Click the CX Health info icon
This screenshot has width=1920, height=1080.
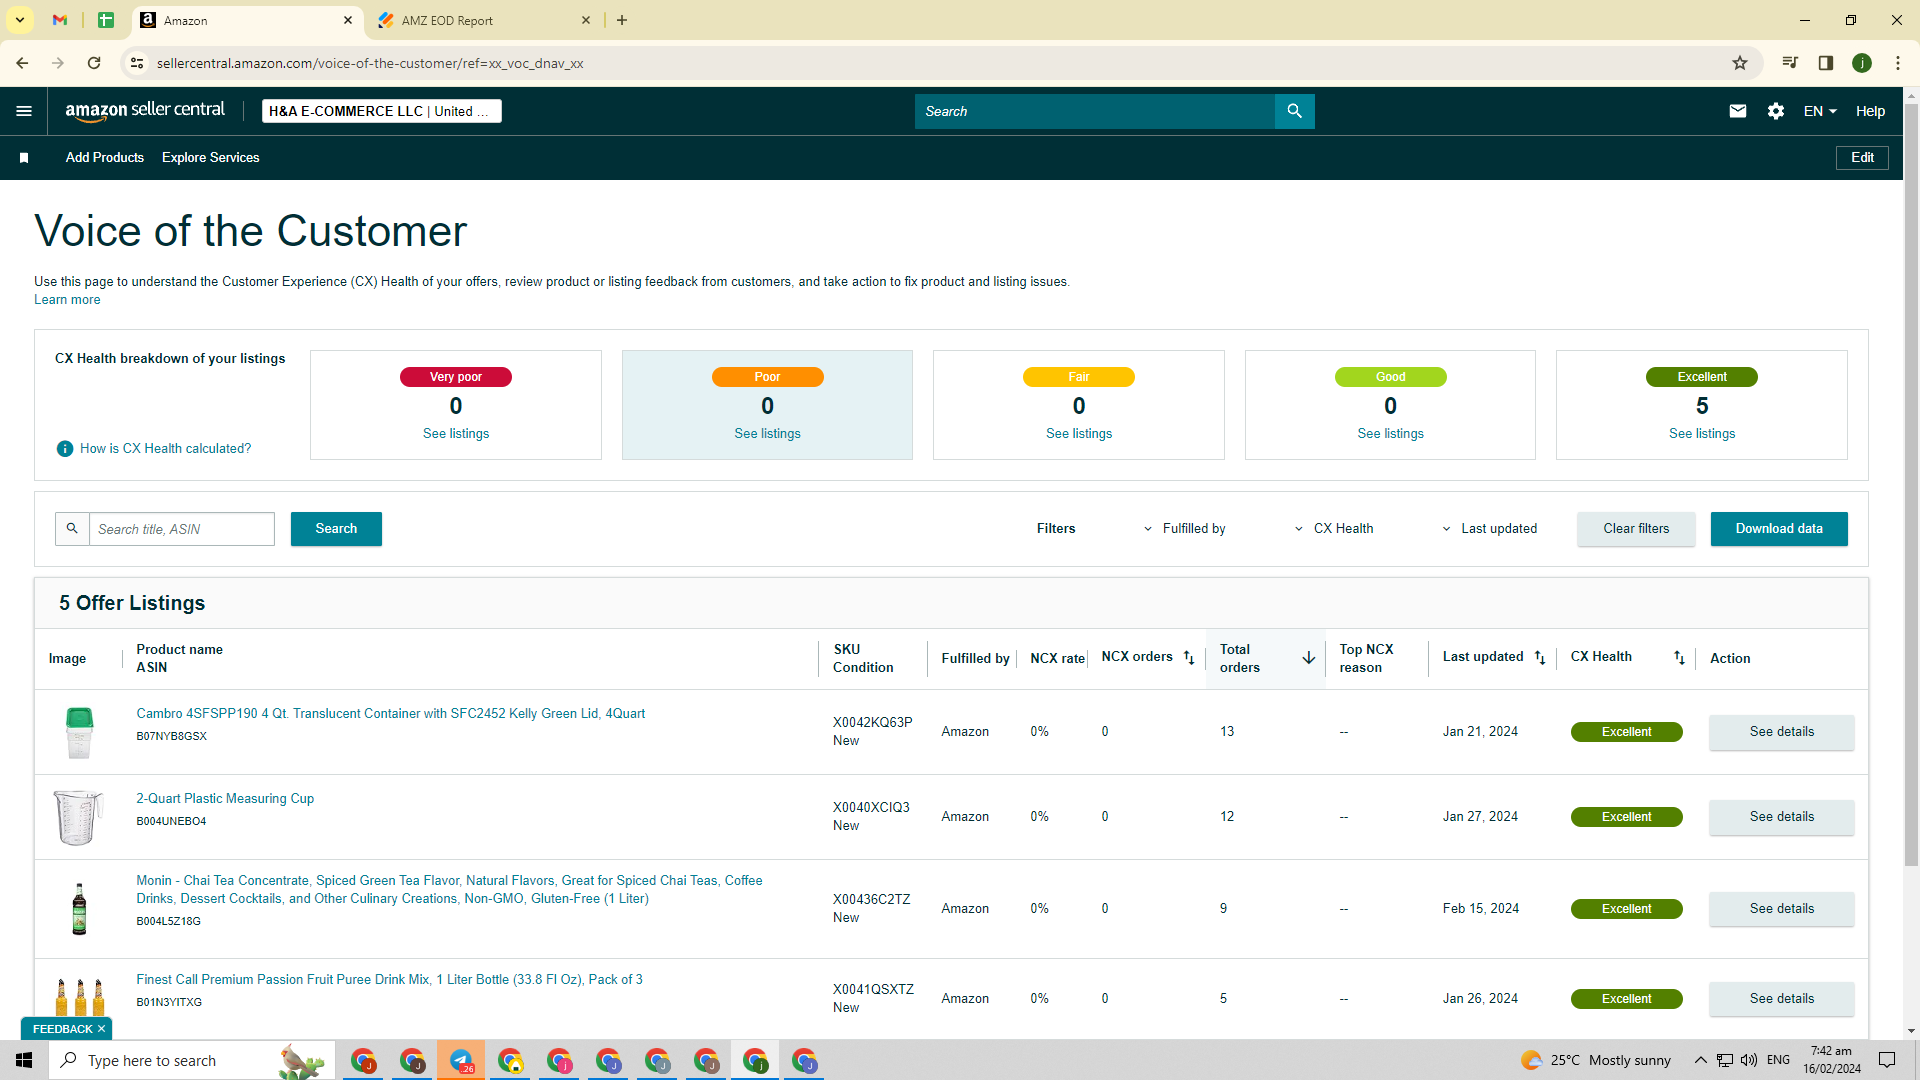[65, 449]
